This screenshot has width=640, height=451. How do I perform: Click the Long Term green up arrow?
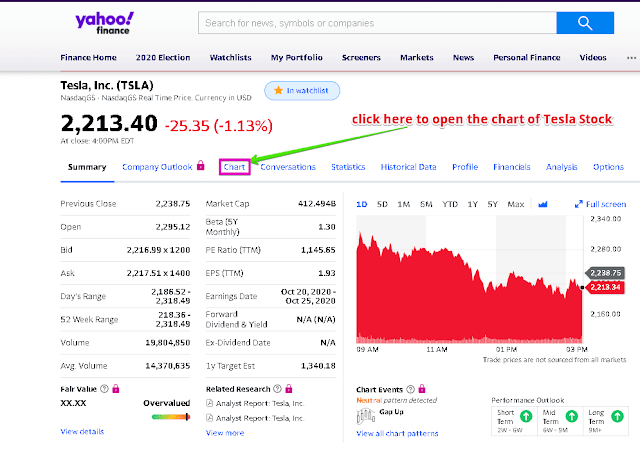tap(618, 416)
